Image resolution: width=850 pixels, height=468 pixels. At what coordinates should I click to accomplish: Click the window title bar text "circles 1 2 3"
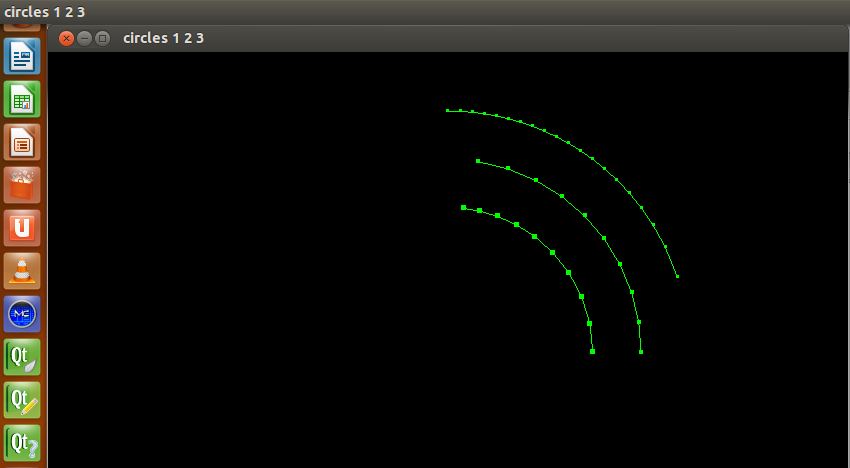[163, 38]
